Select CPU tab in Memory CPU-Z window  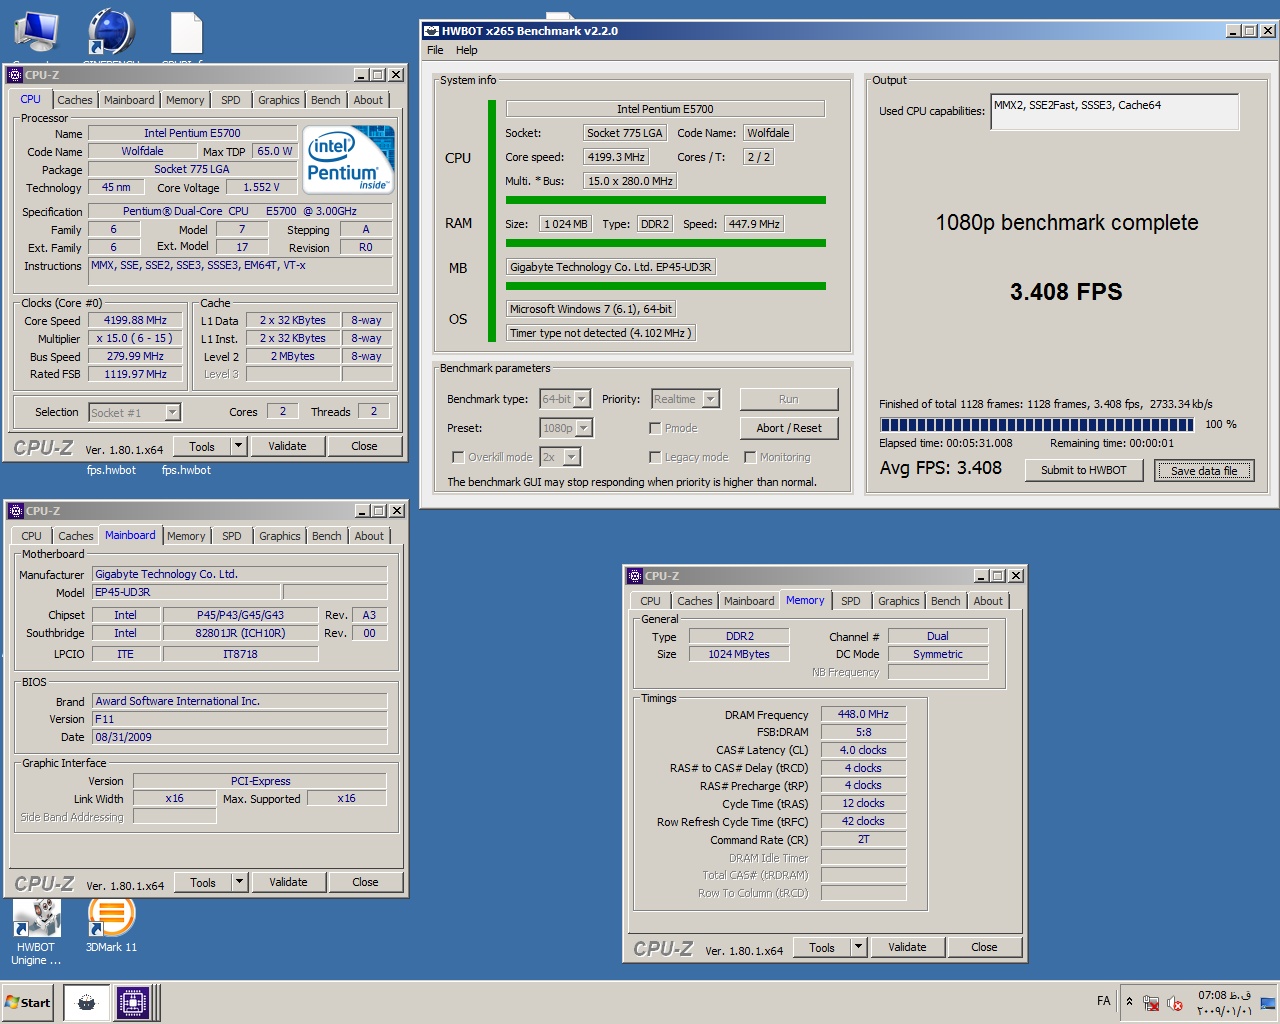pos(650,601)
